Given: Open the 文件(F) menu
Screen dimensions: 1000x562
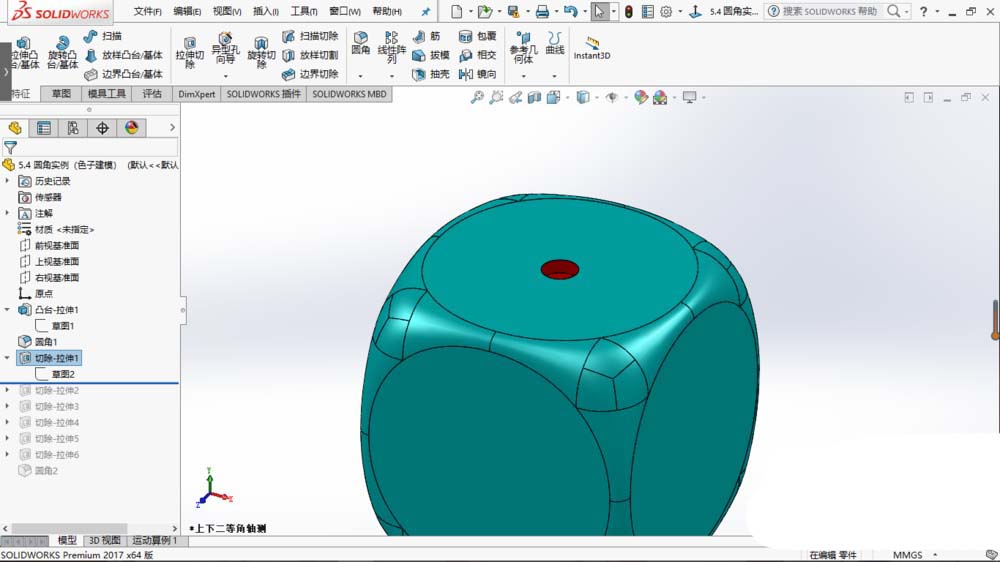Looking at the screenshot, I should click(147, 11).
